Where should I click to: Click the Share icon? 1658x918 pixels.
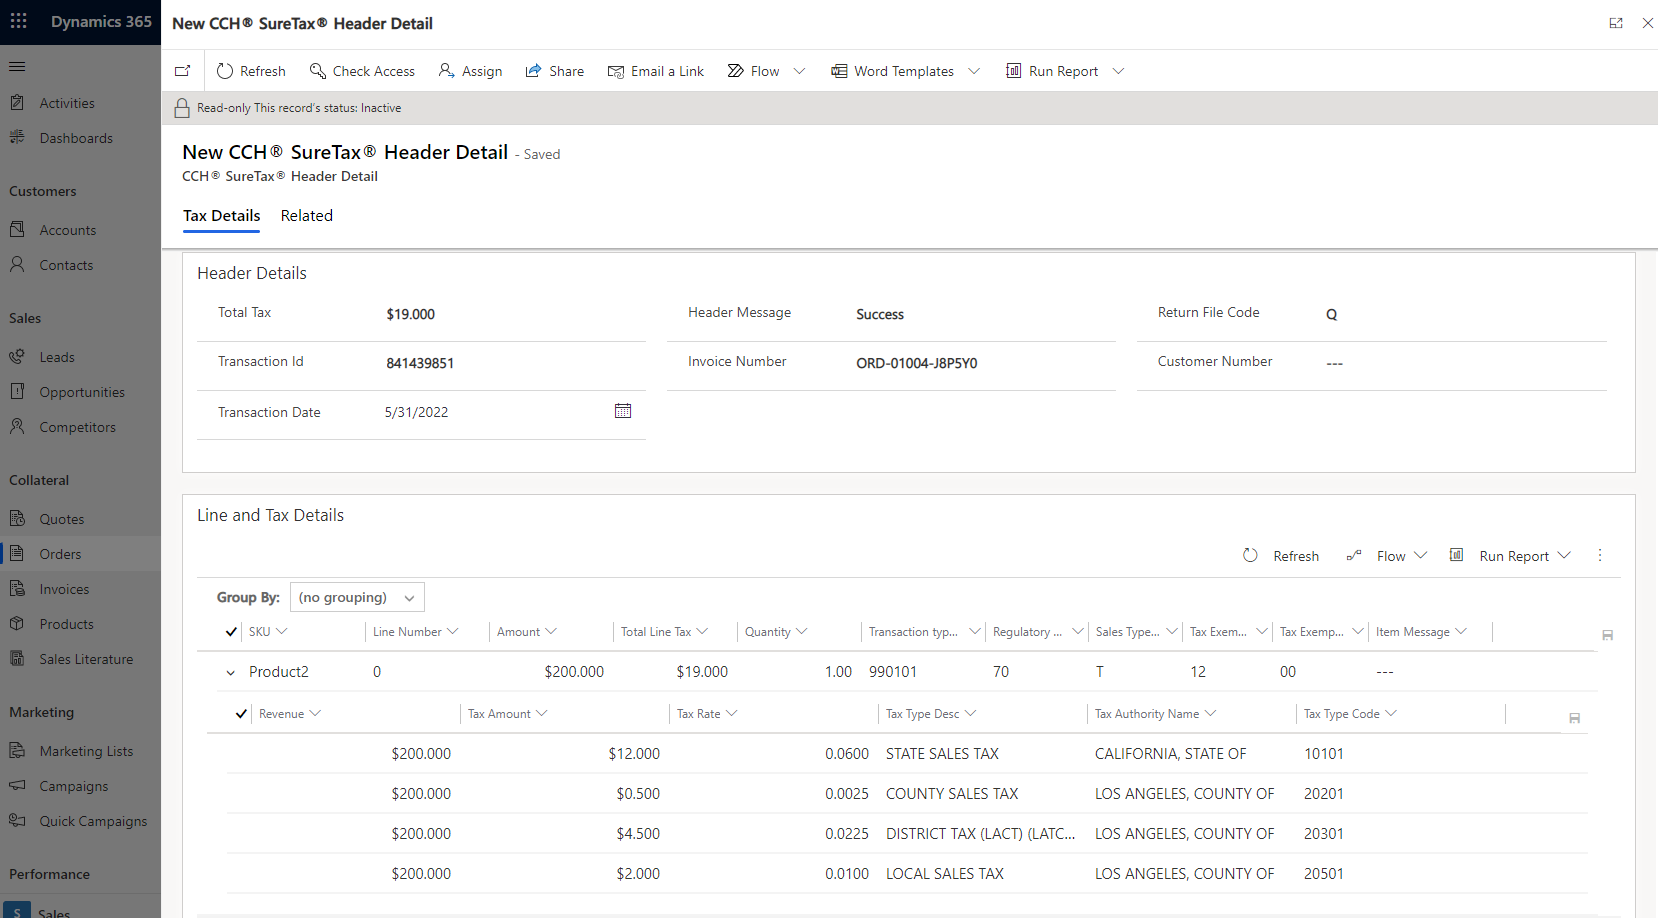coord(534,71)
